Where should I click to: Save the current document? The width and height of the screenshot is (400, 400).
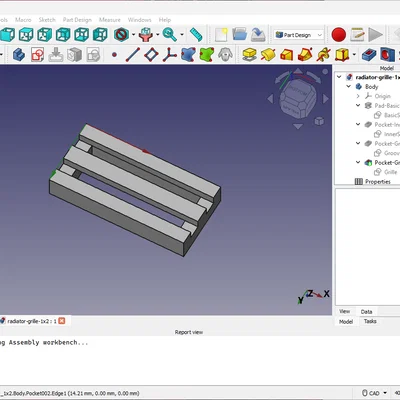[x=258, y=35]
